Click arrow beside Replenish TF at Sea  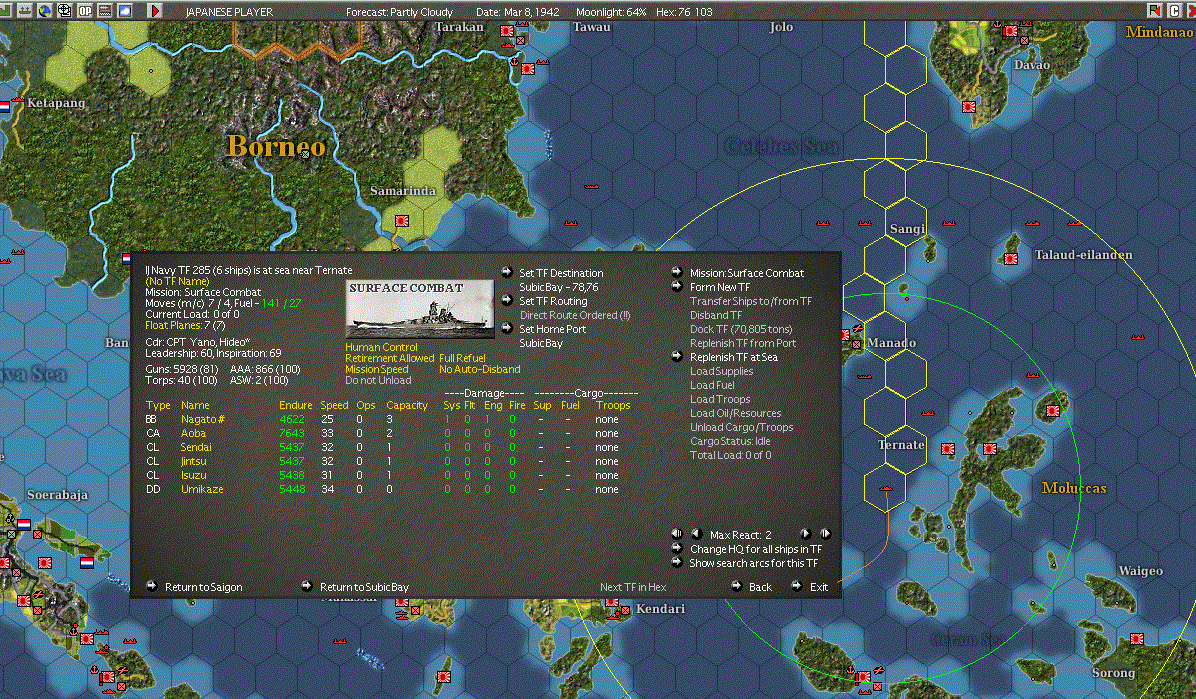(x=677, y=356)
